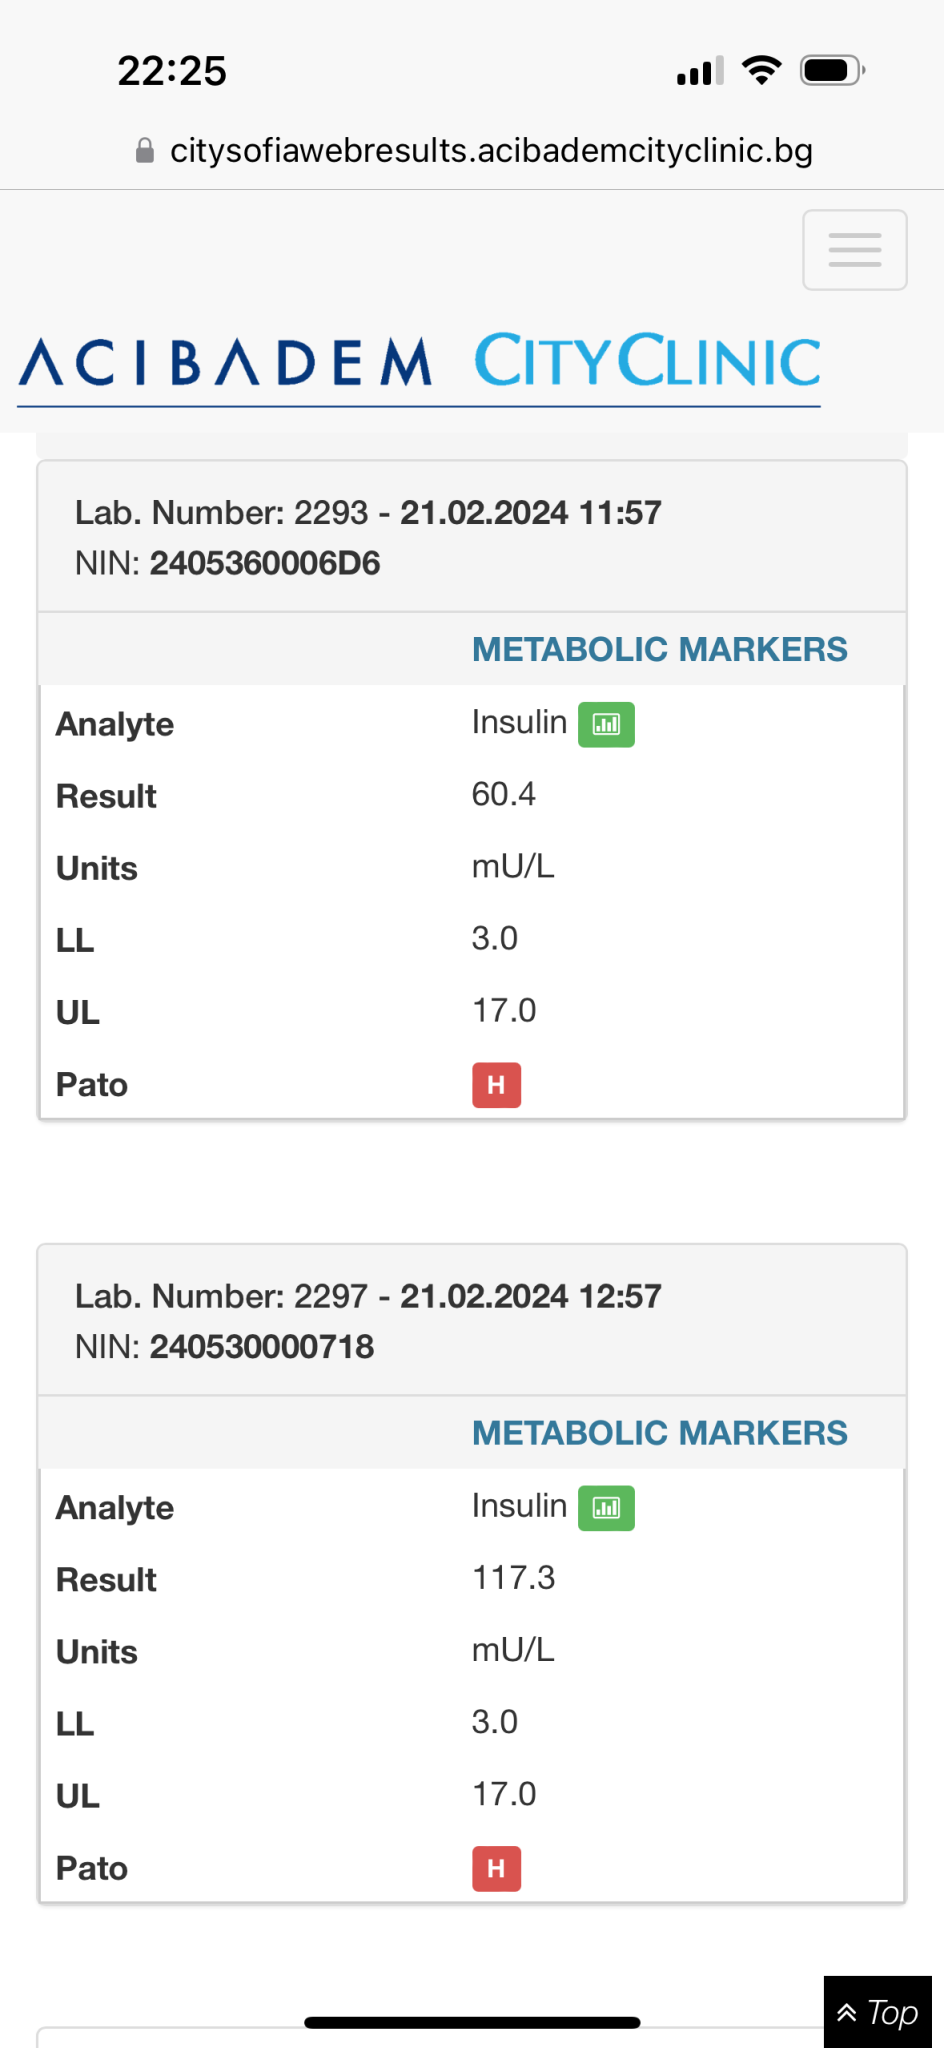Tap the home indicator bar at bottom
The image size is (944, 2048).
(x=472, y=2023)
